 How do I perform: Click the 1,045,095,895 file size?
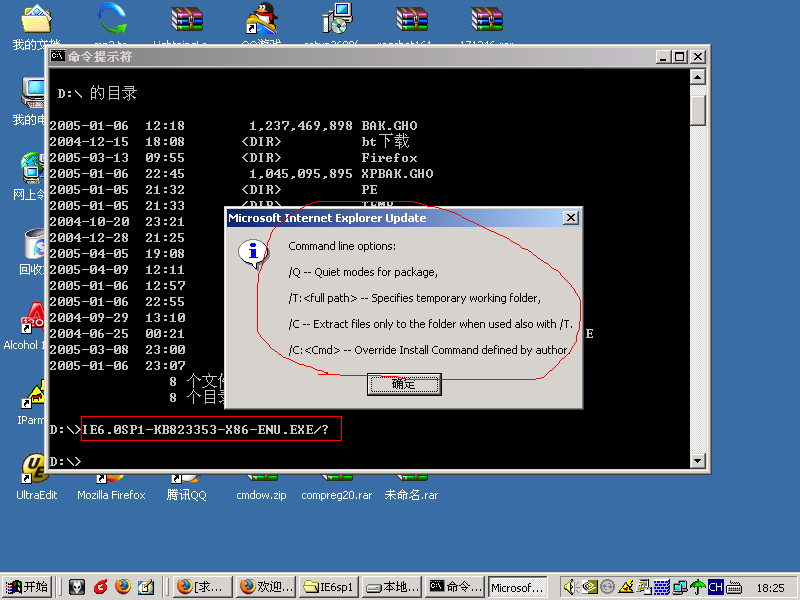[x=301, y=173]
